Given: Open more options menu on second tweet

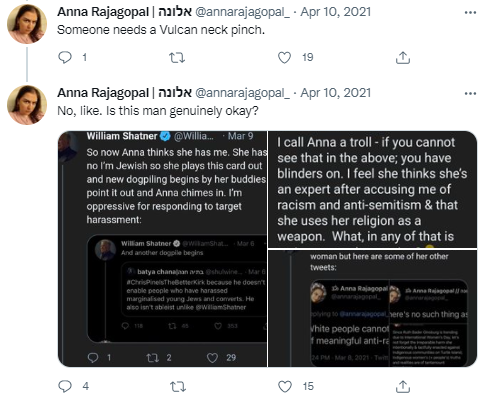Looking at the screenshot, I should click(470, 94).
